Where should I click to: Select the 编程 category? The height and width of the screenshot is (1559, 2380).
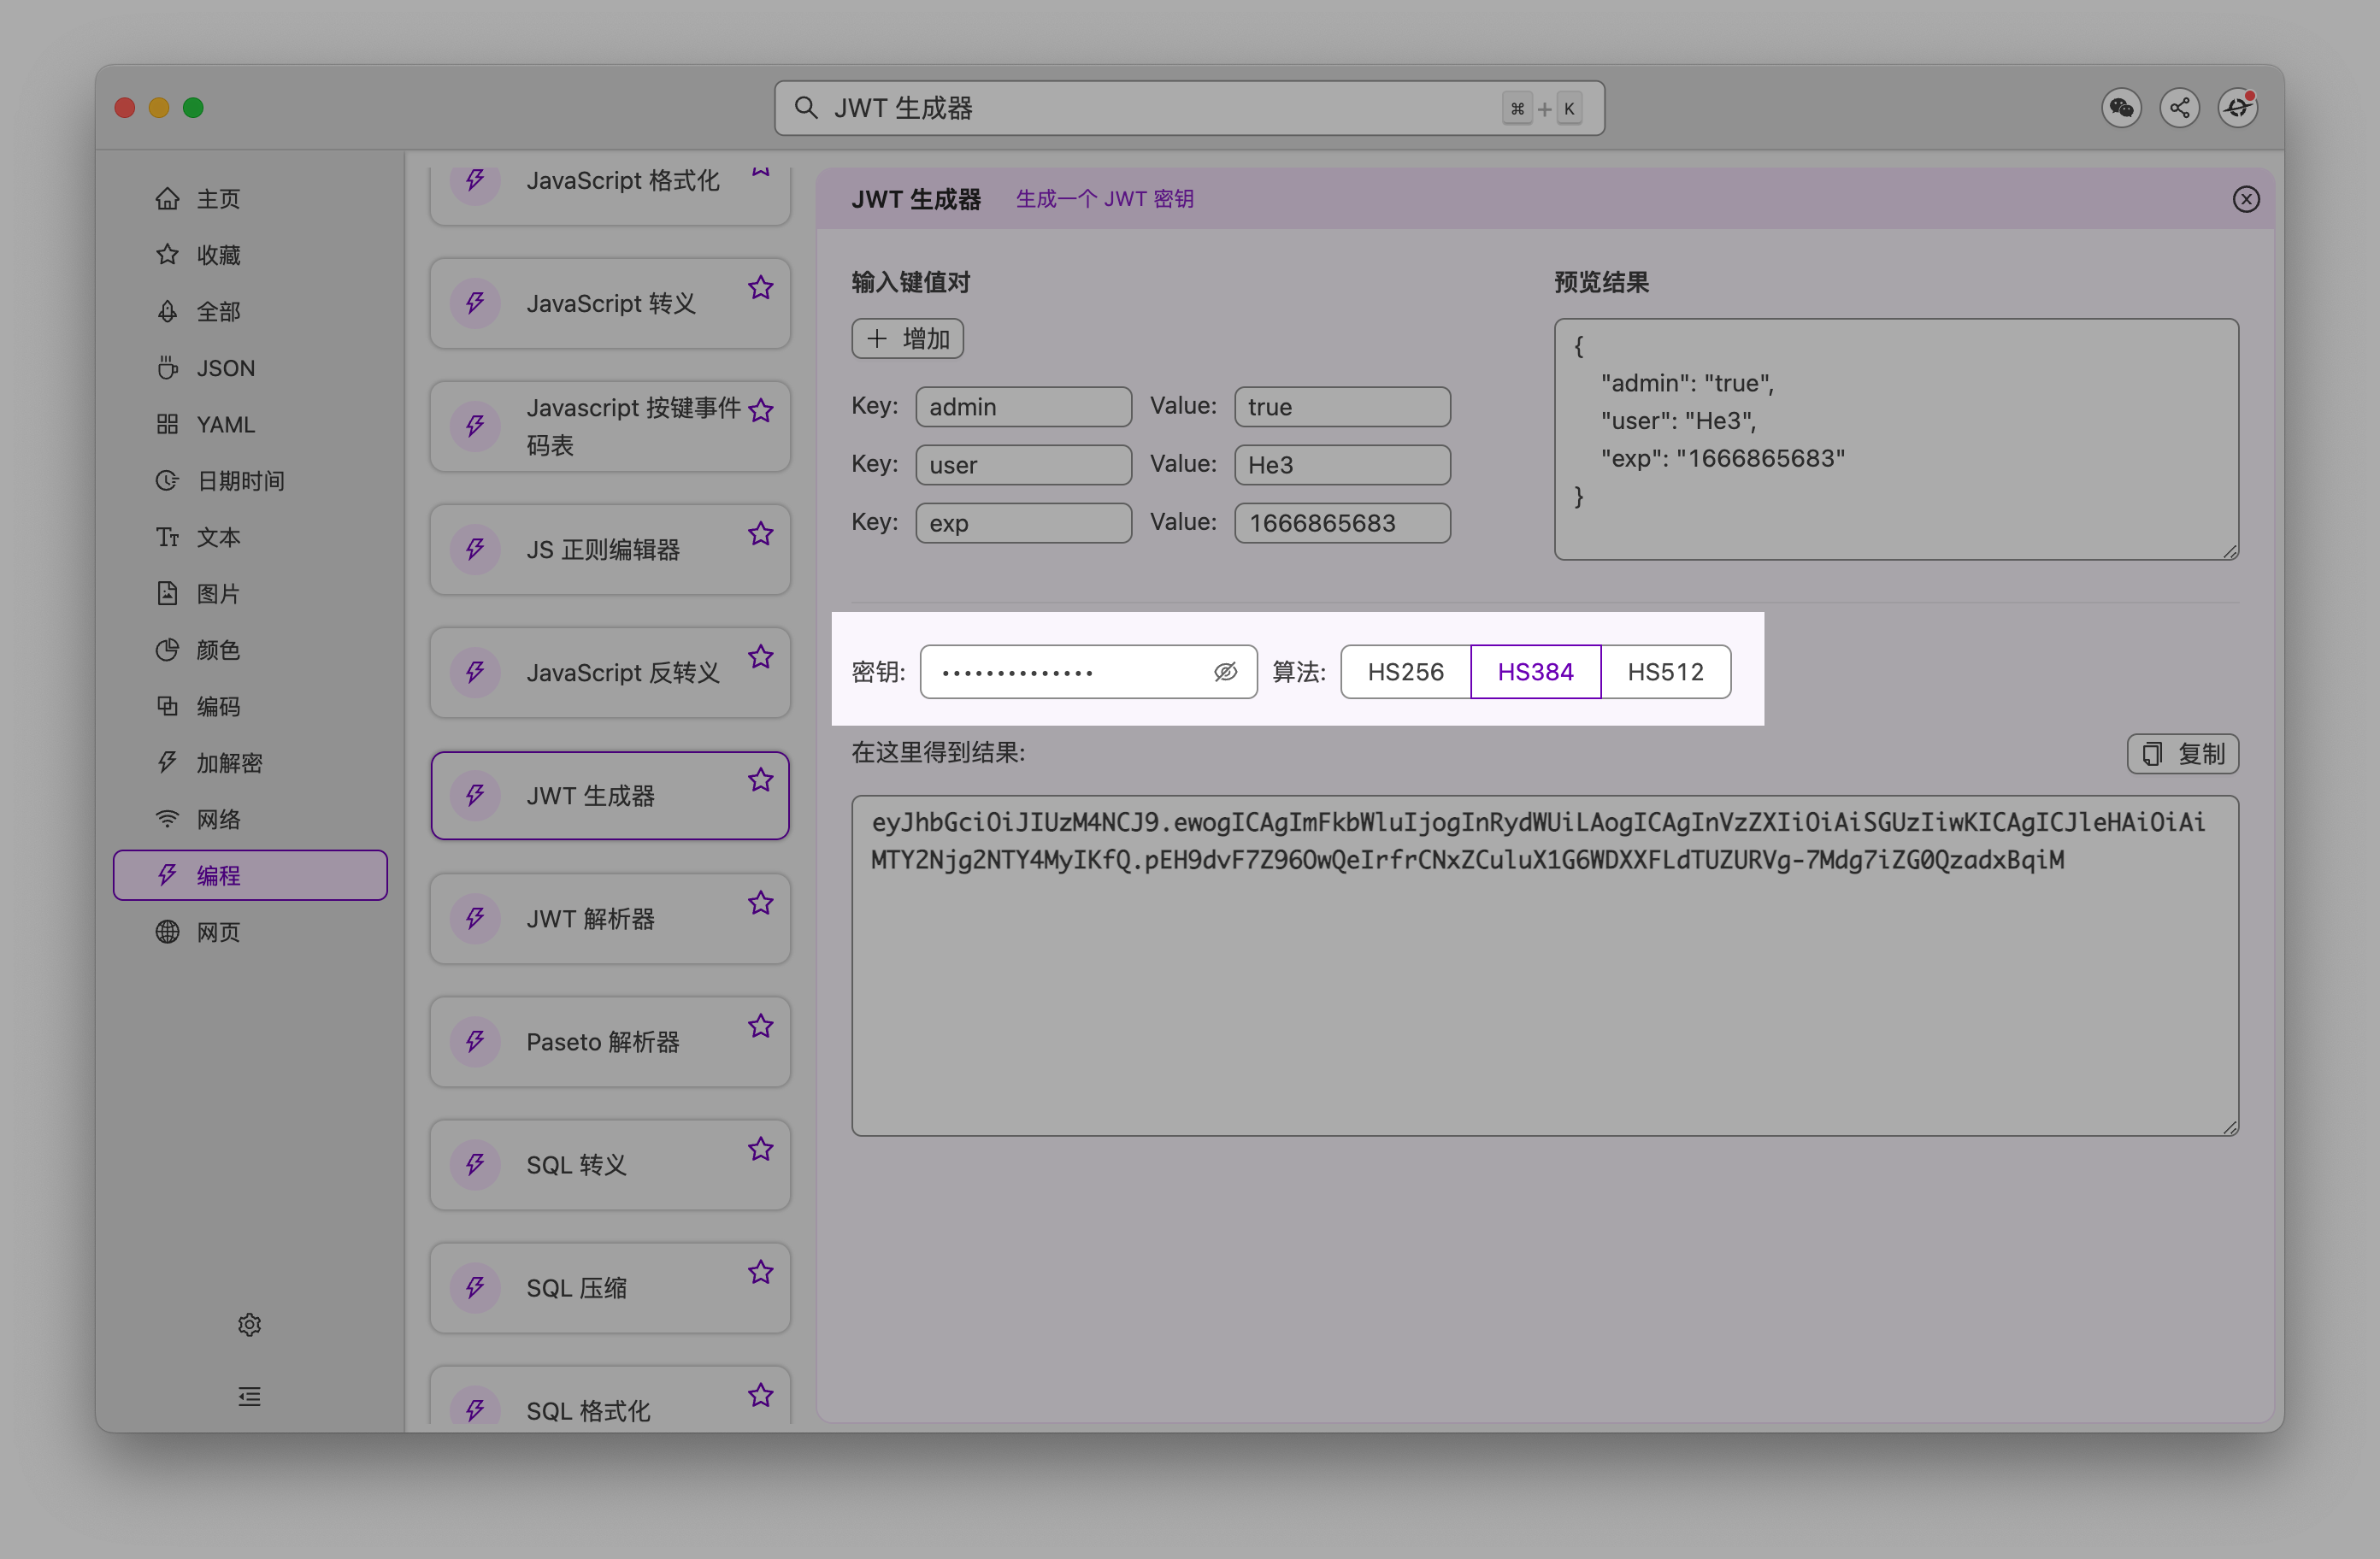(x=250, y=875)
